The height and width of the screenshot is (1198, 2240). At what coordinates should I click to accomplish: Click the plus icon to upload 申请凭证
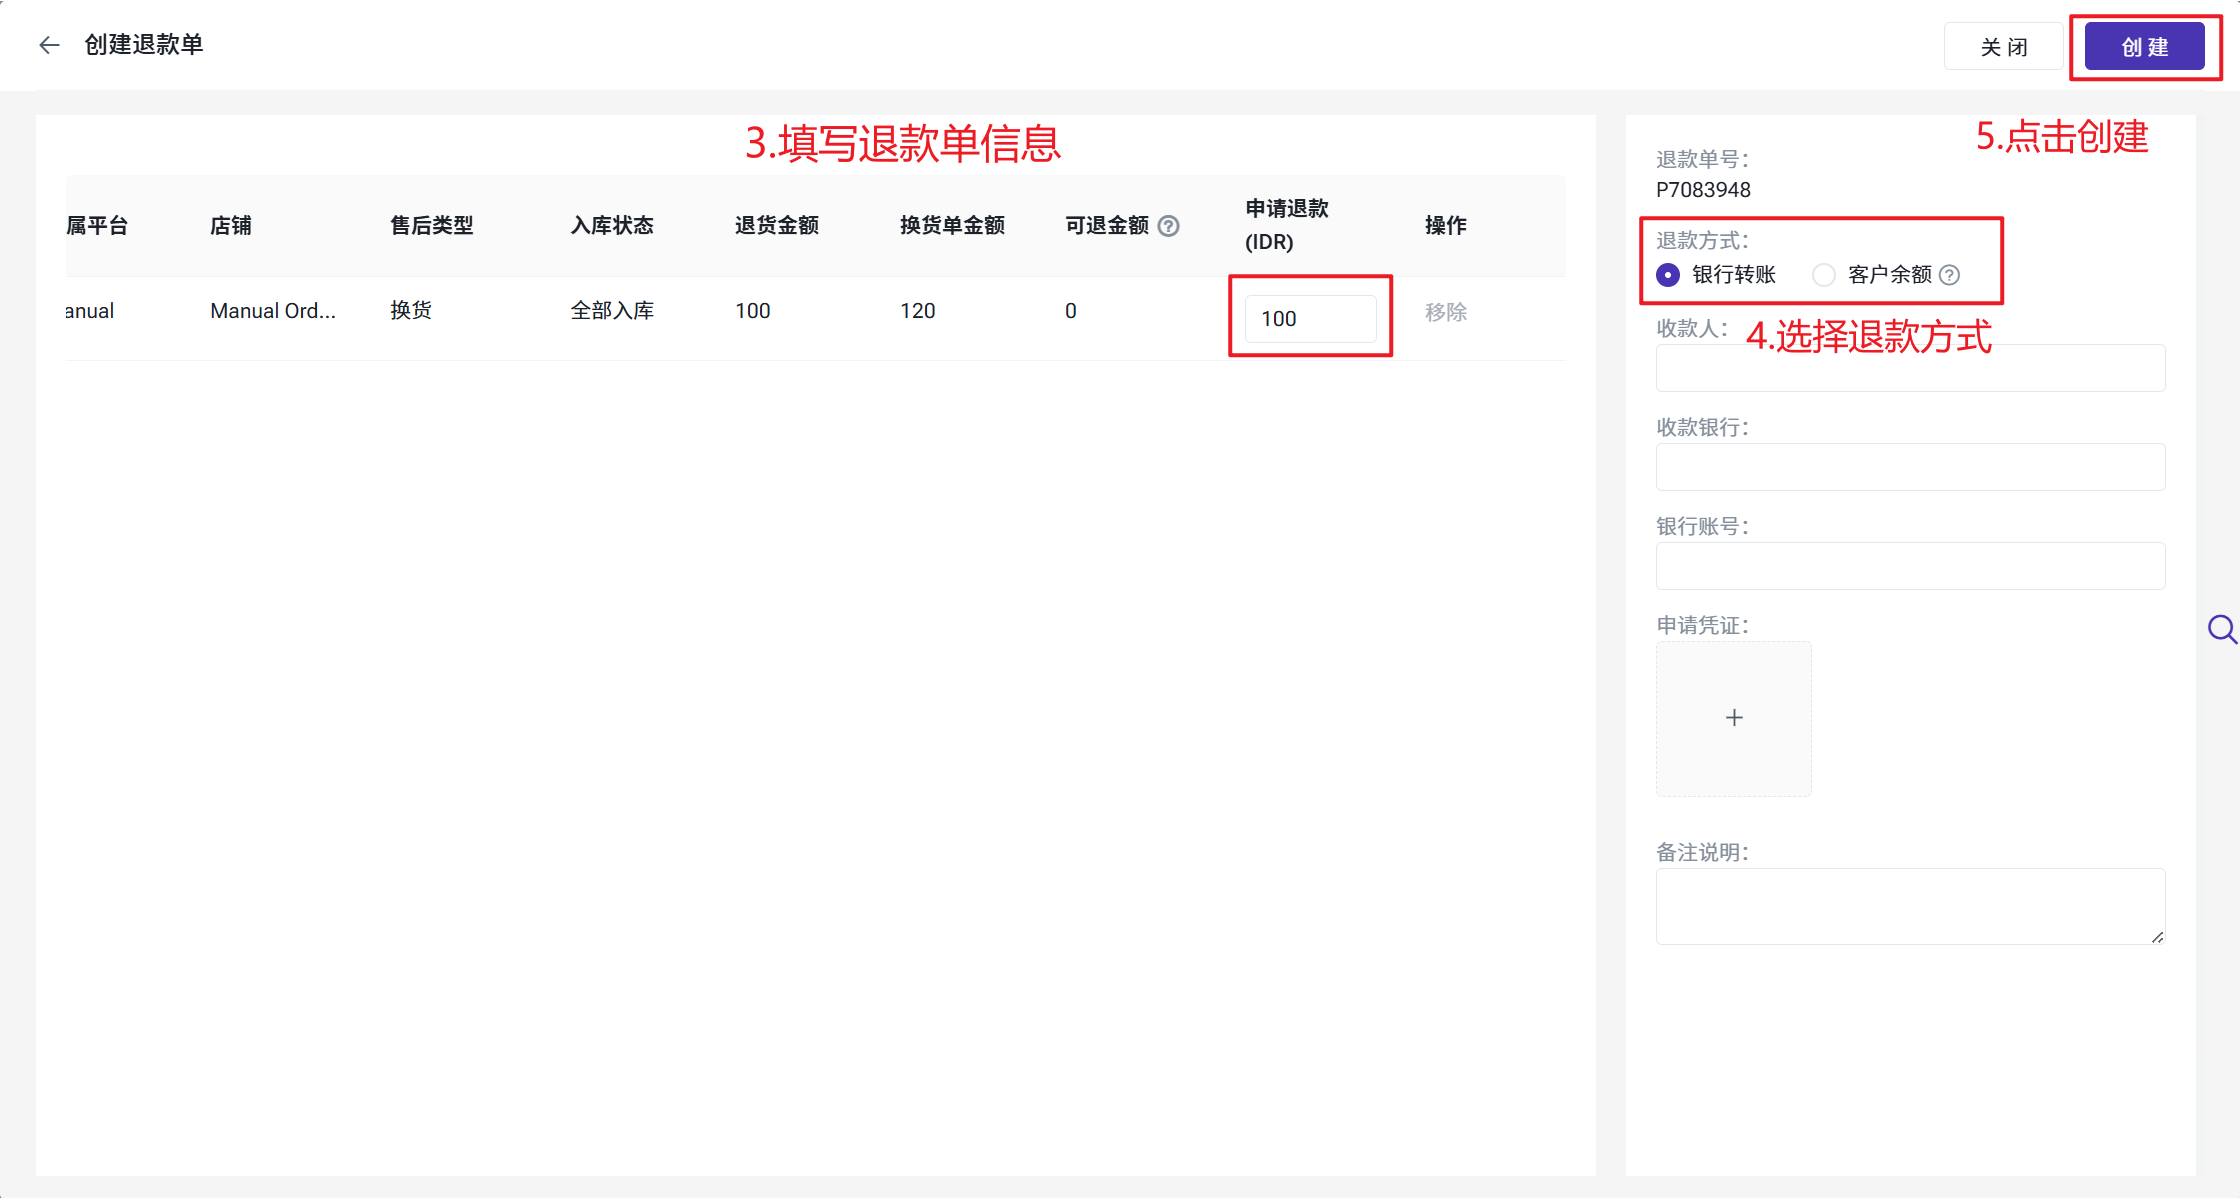tap(1734, 718)
